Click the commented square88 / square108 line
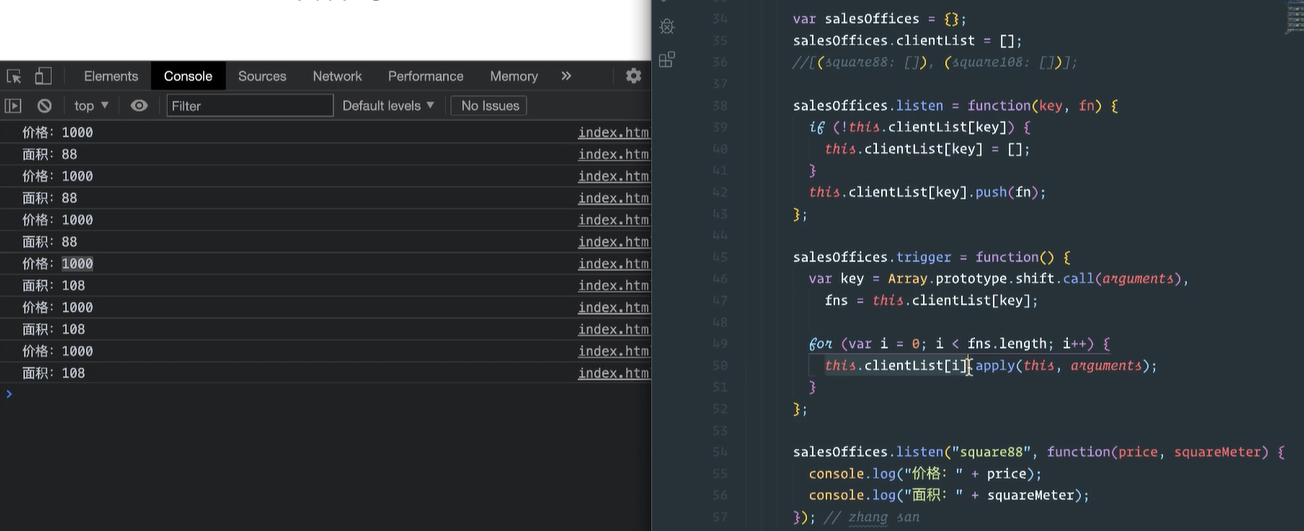The image size is (1304, 531). click(935, 62)
